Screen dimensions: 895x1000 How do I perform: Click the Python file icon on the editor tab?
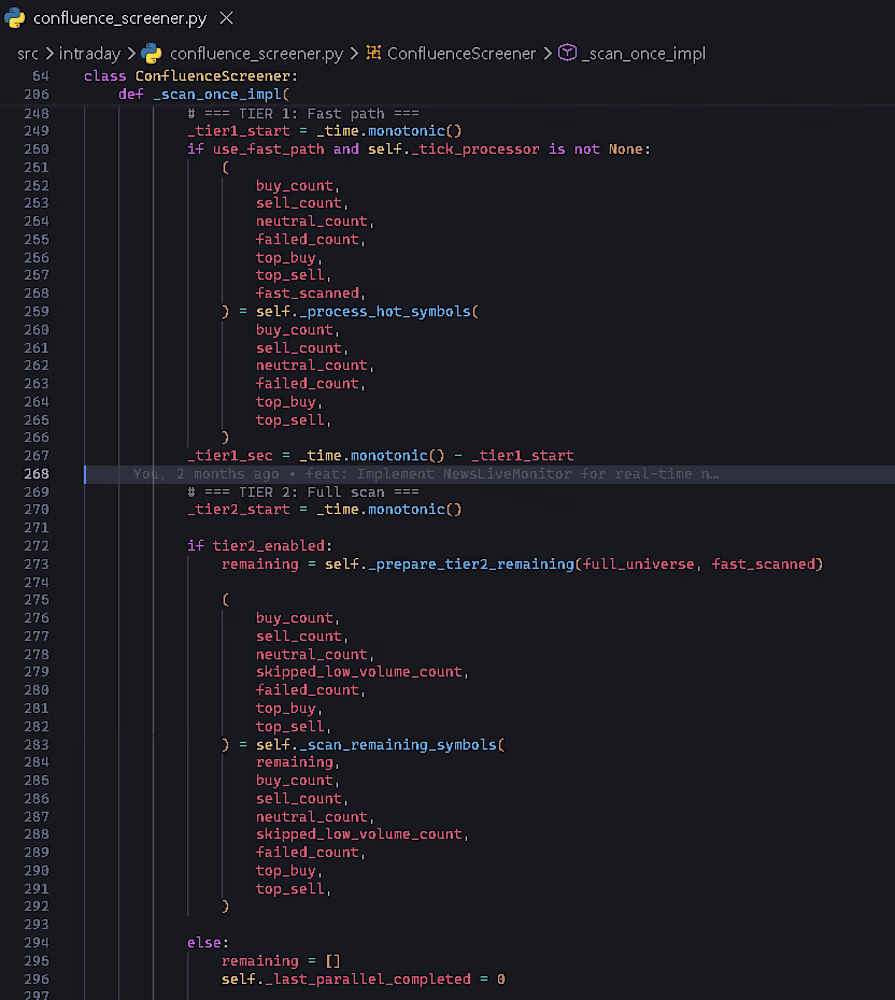15,18
